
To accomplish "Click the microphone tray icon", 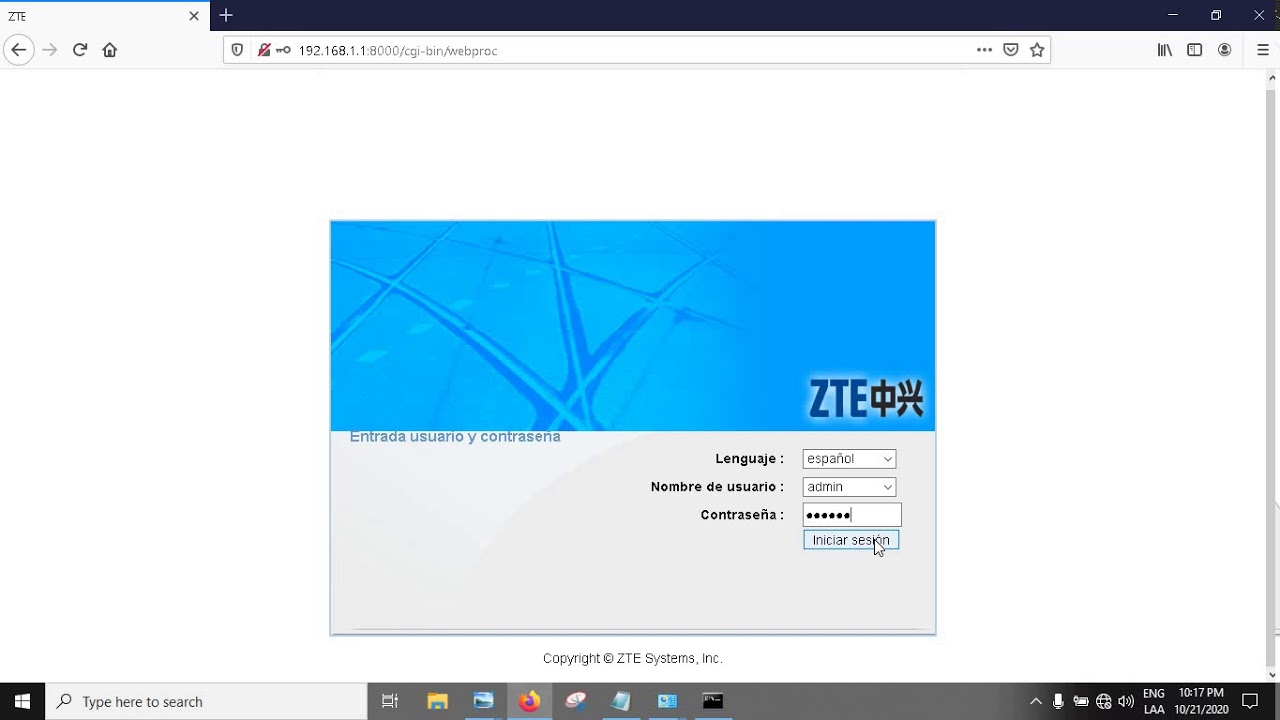I will coord(1058,701).
